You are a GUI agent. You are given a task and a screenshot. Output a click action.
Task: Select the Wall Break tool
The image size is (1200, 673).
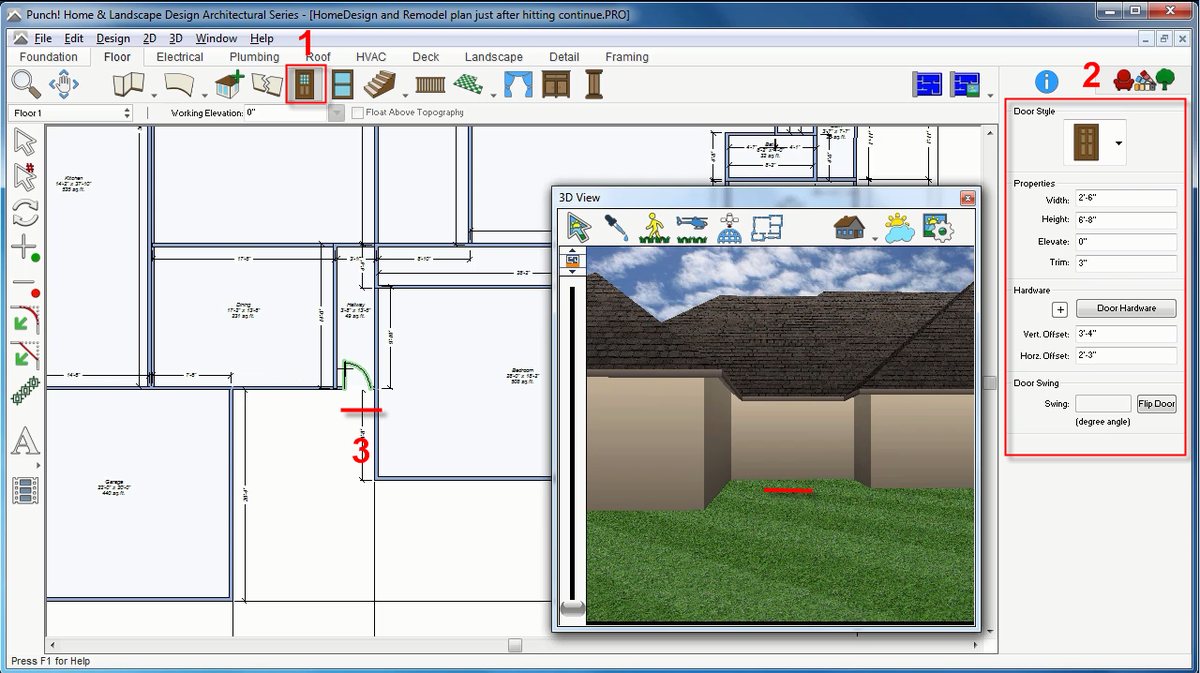point(267,84)
